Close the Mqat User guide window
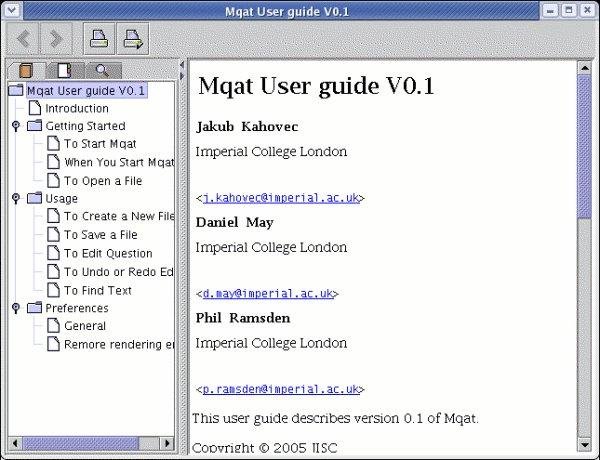Screen dimensions: 600x460 coord(587,11)
